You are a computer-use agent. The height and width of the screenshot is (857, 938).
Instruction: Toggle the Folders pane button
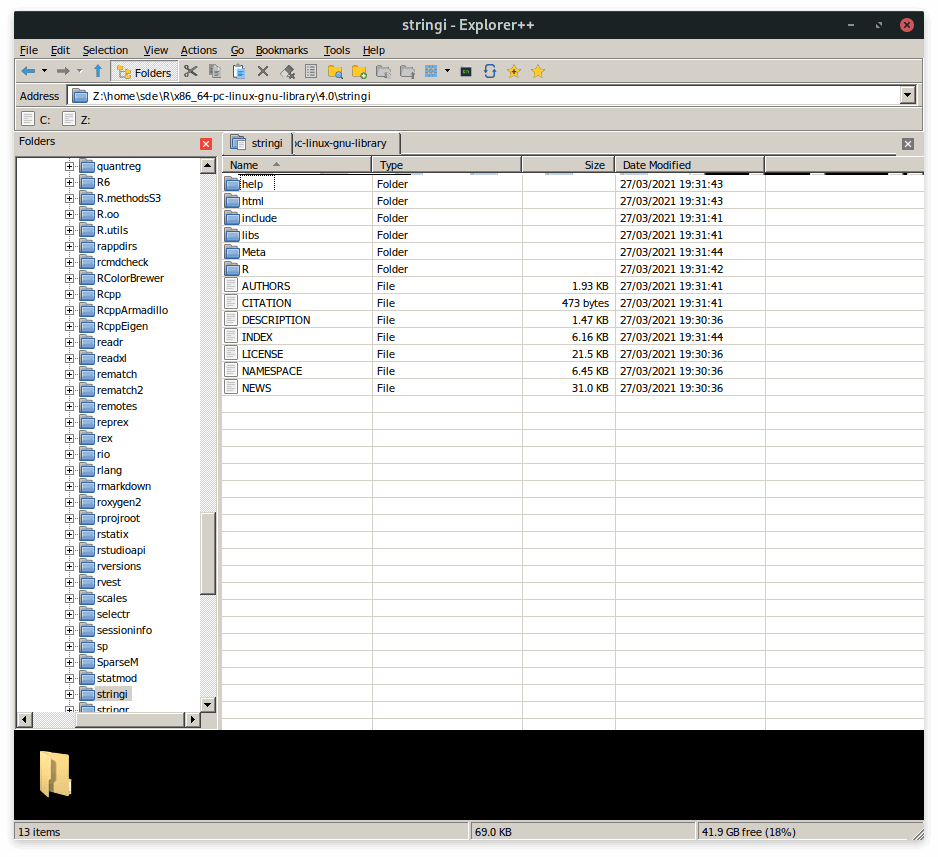(144, 72)
